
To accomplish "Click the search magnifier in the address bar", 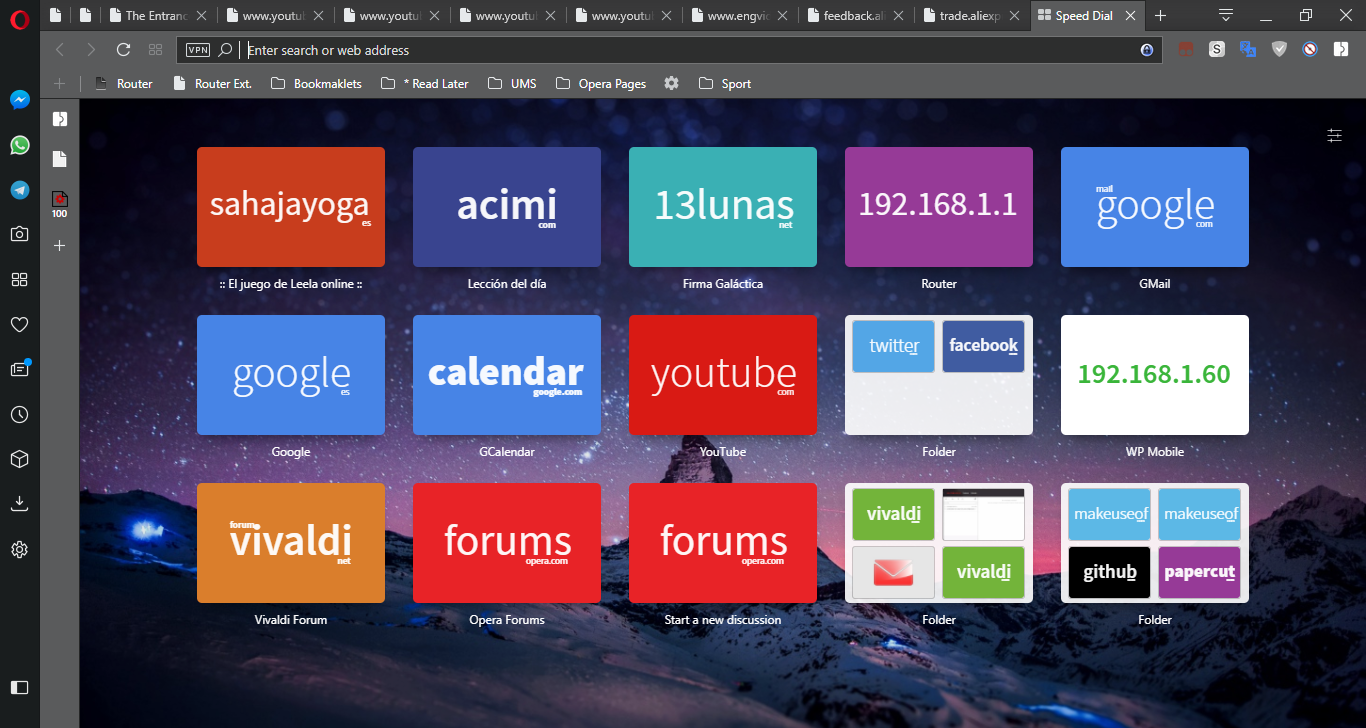I will click(225, 50).
